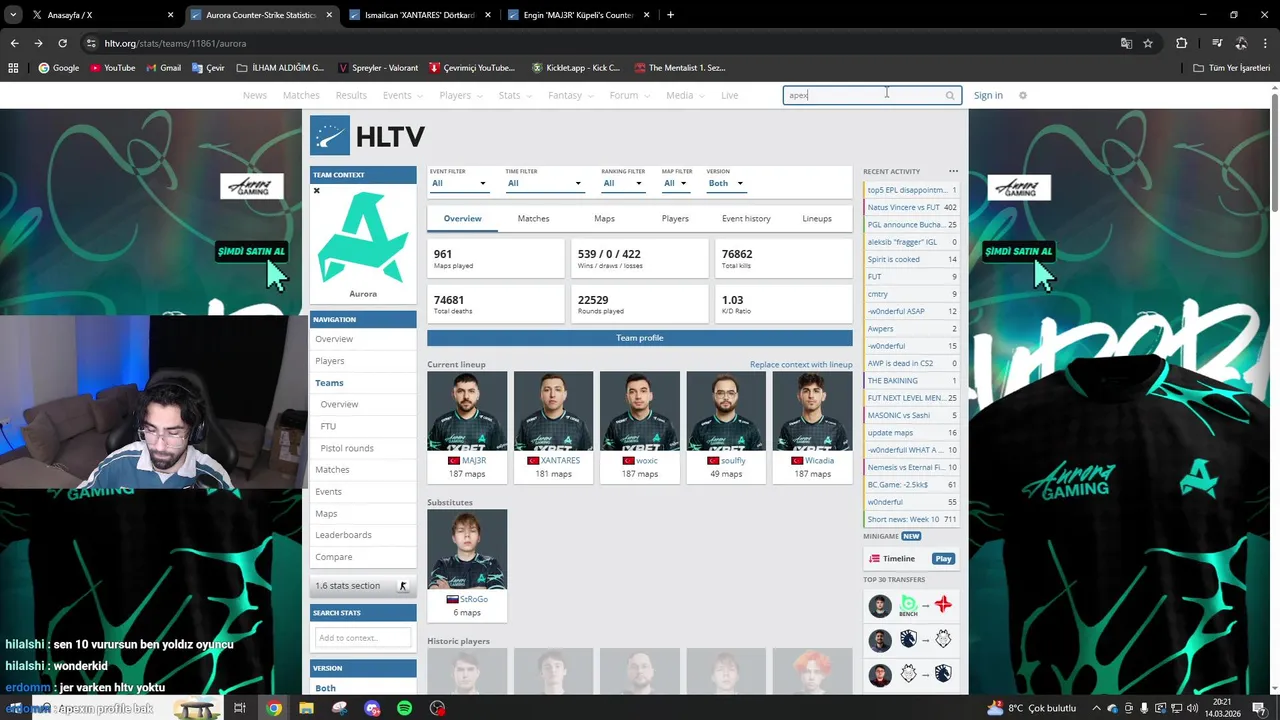1280x720 pixels.
Task: Open the Kicklet.app bookmark
Action: [x=575, y=68]
